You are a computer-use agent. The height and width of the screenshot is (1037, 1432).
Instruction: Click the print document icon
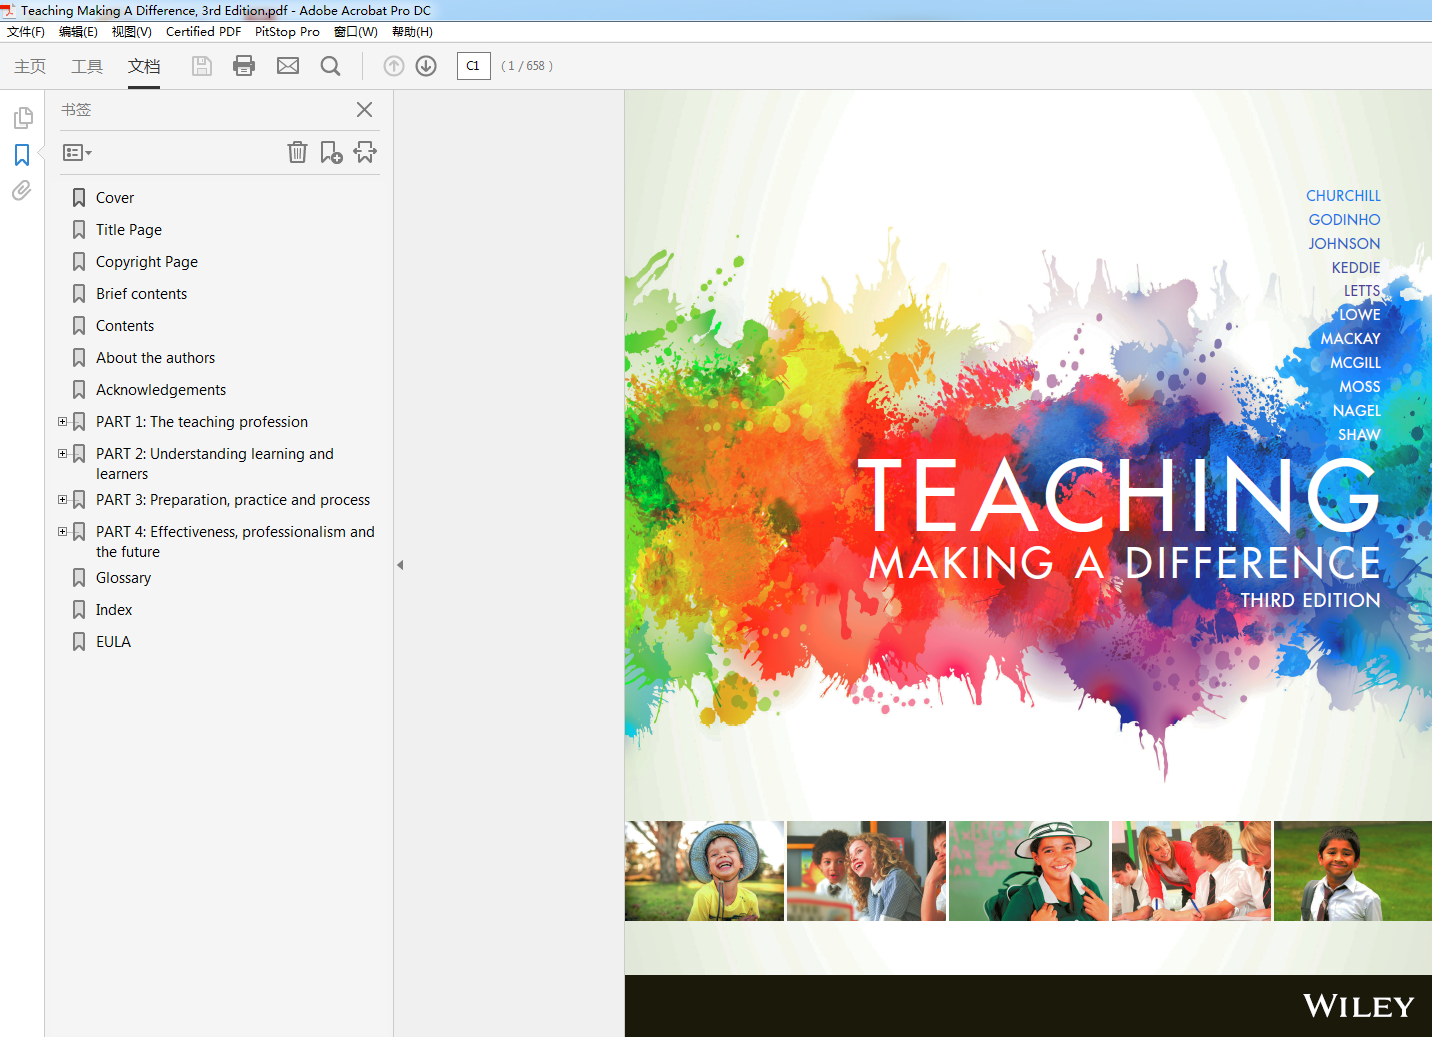[x=243, y=65]
